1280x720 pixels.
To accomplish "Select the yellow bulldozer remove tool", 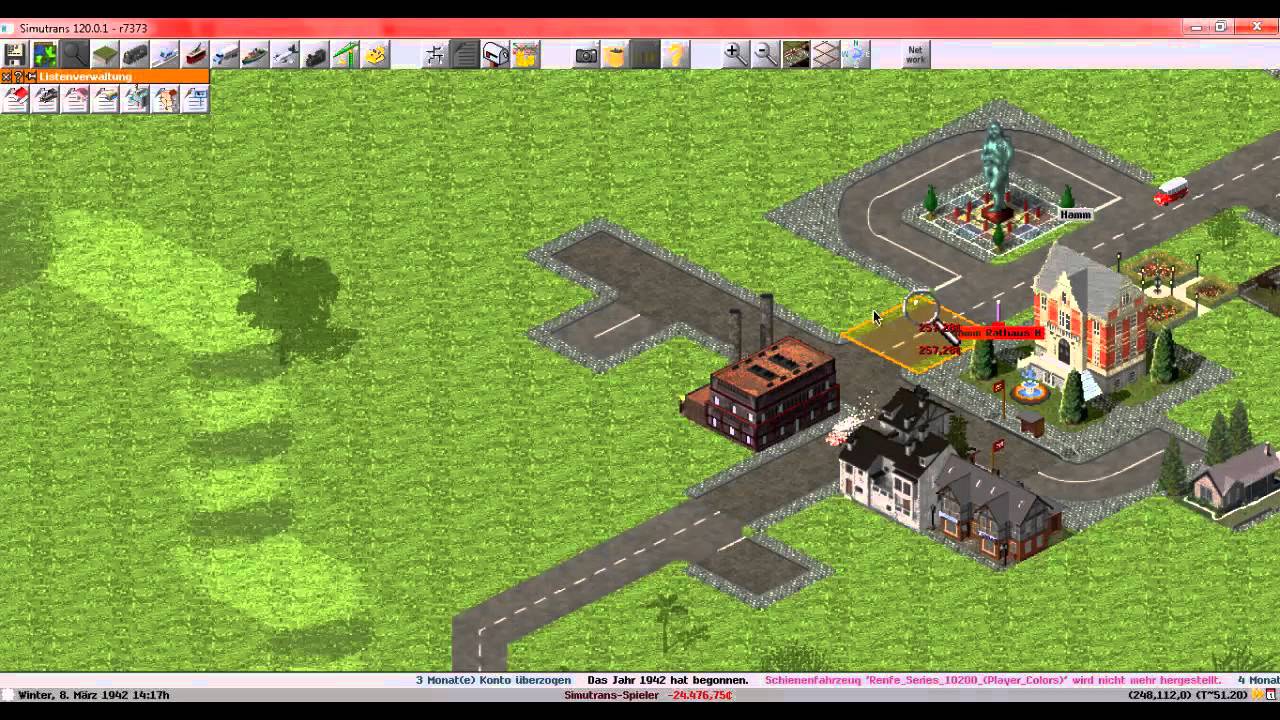I will point(375,54).
